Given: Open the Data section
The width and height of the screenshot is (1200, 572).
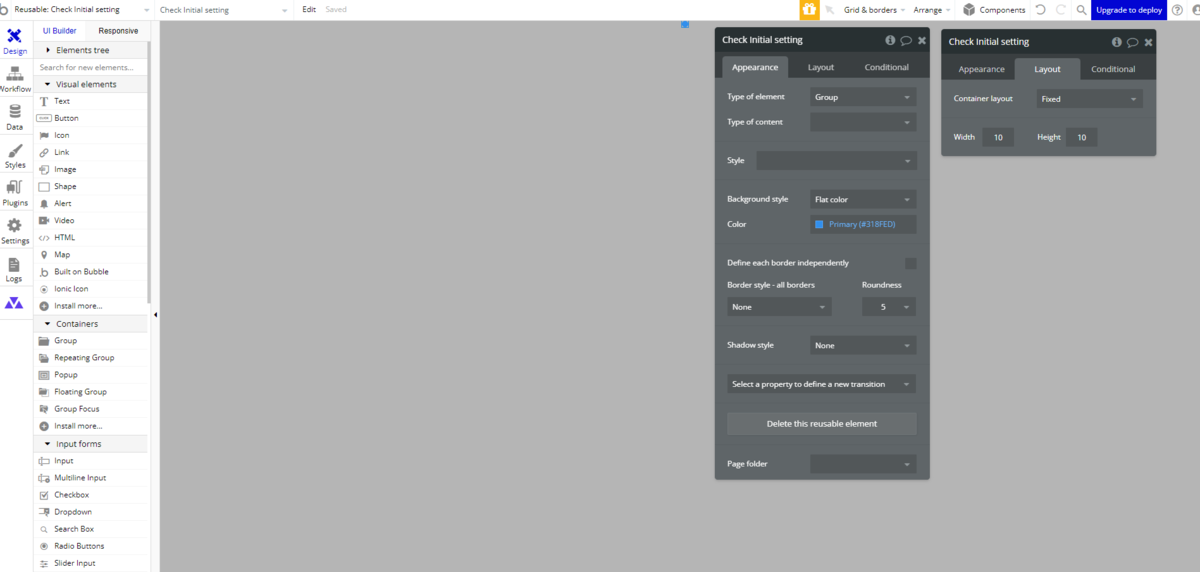Looking at the screenshot, I should pyautogui.click(x=15, y=116).
